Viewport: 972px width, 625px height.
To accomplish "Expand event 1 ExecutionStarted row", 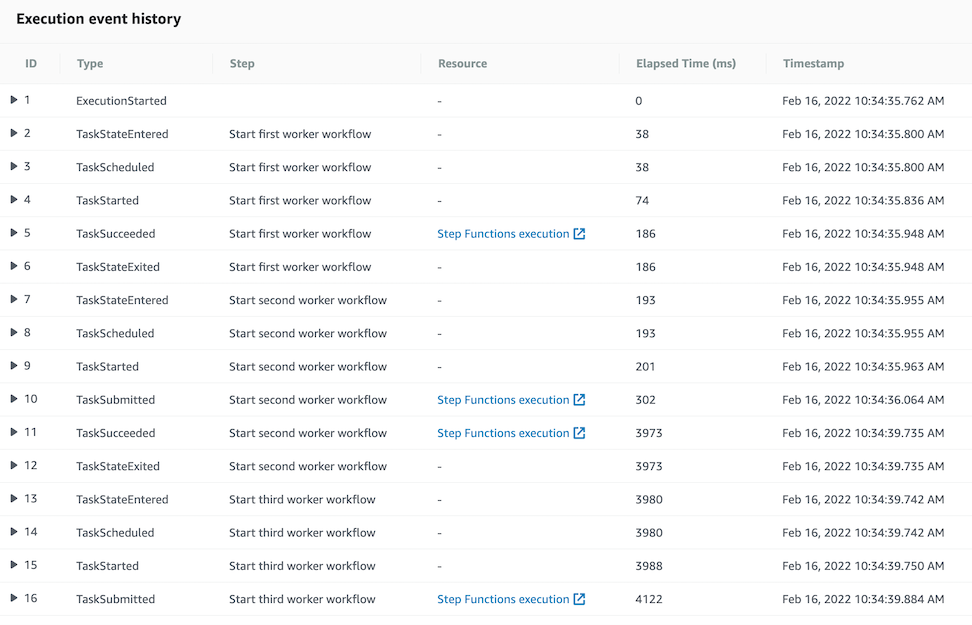I will tap(14, 100).
